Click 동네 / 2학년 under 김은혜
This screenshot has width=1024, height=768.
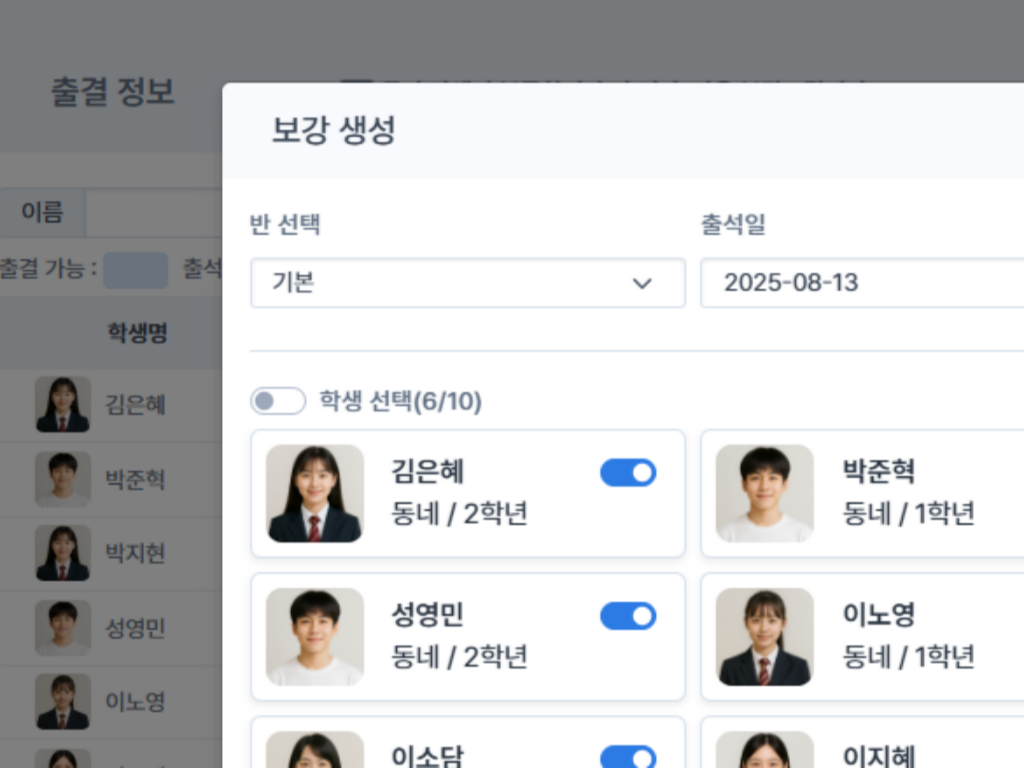(x=459, y=514)
